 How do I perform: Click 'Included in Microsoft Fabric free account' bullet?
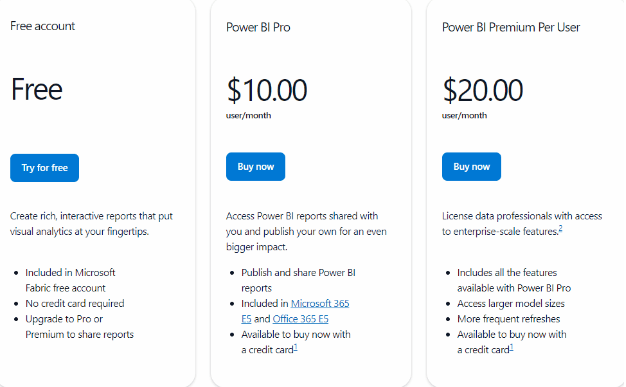click(70, 280)
